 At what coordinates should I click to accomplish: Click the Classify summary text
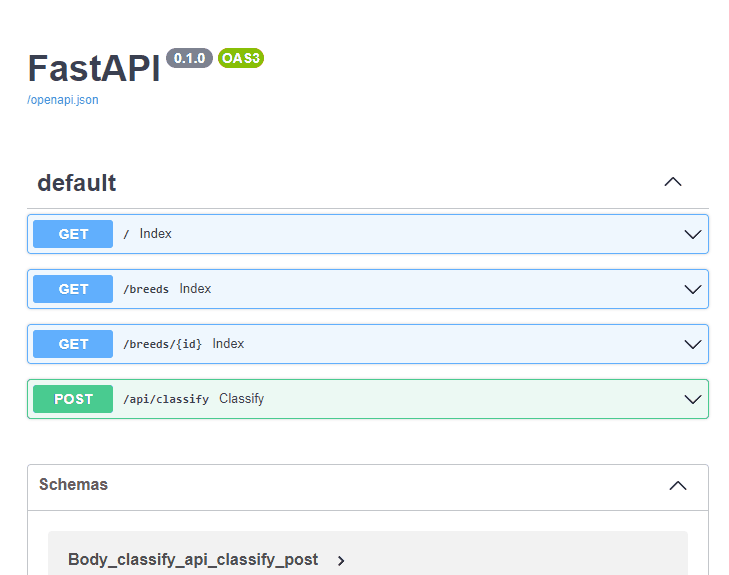click(x=242, y=399)
